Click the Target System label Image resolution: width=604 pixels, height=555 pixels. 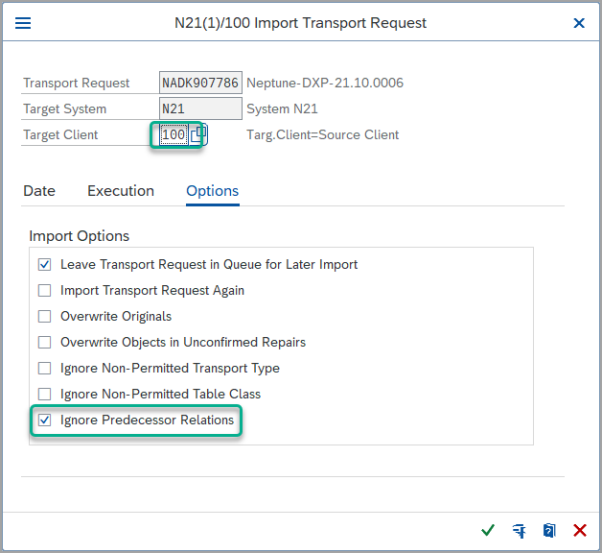[65, 109]
